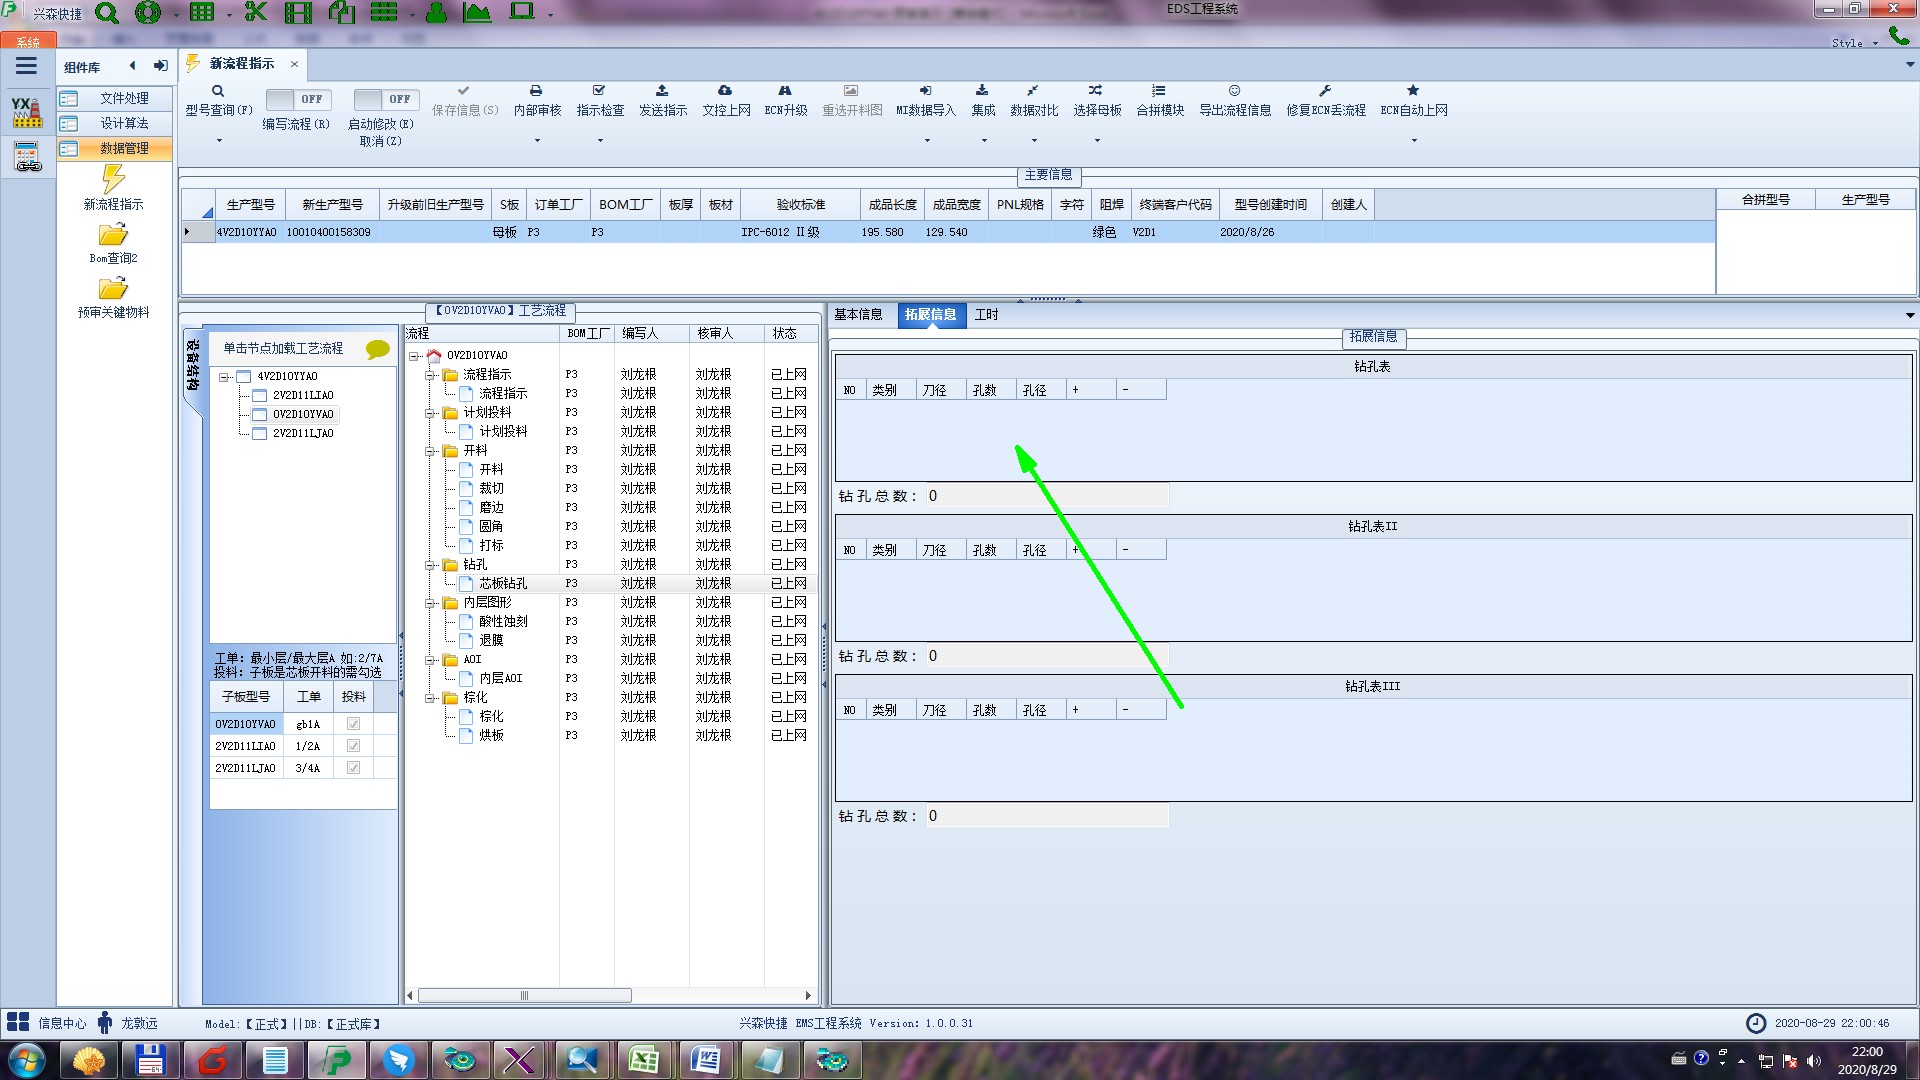Screen dimensions: 1920x1080
Task: Click the 文控上网 cloud icon
Action: 725,91
